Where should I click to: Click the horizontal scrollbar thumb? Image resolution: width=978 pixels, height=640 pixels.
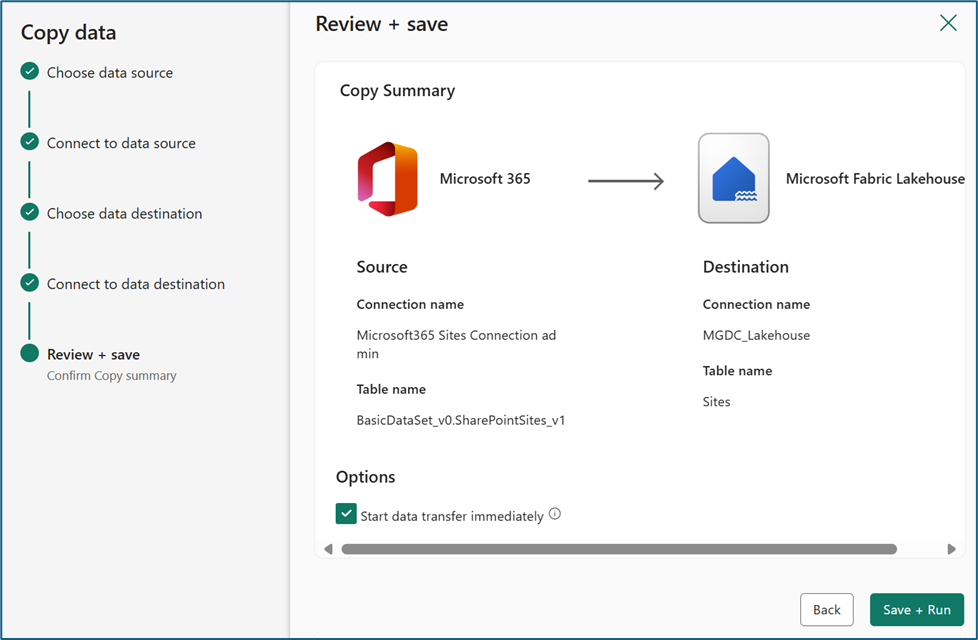[x=619, y=549]
